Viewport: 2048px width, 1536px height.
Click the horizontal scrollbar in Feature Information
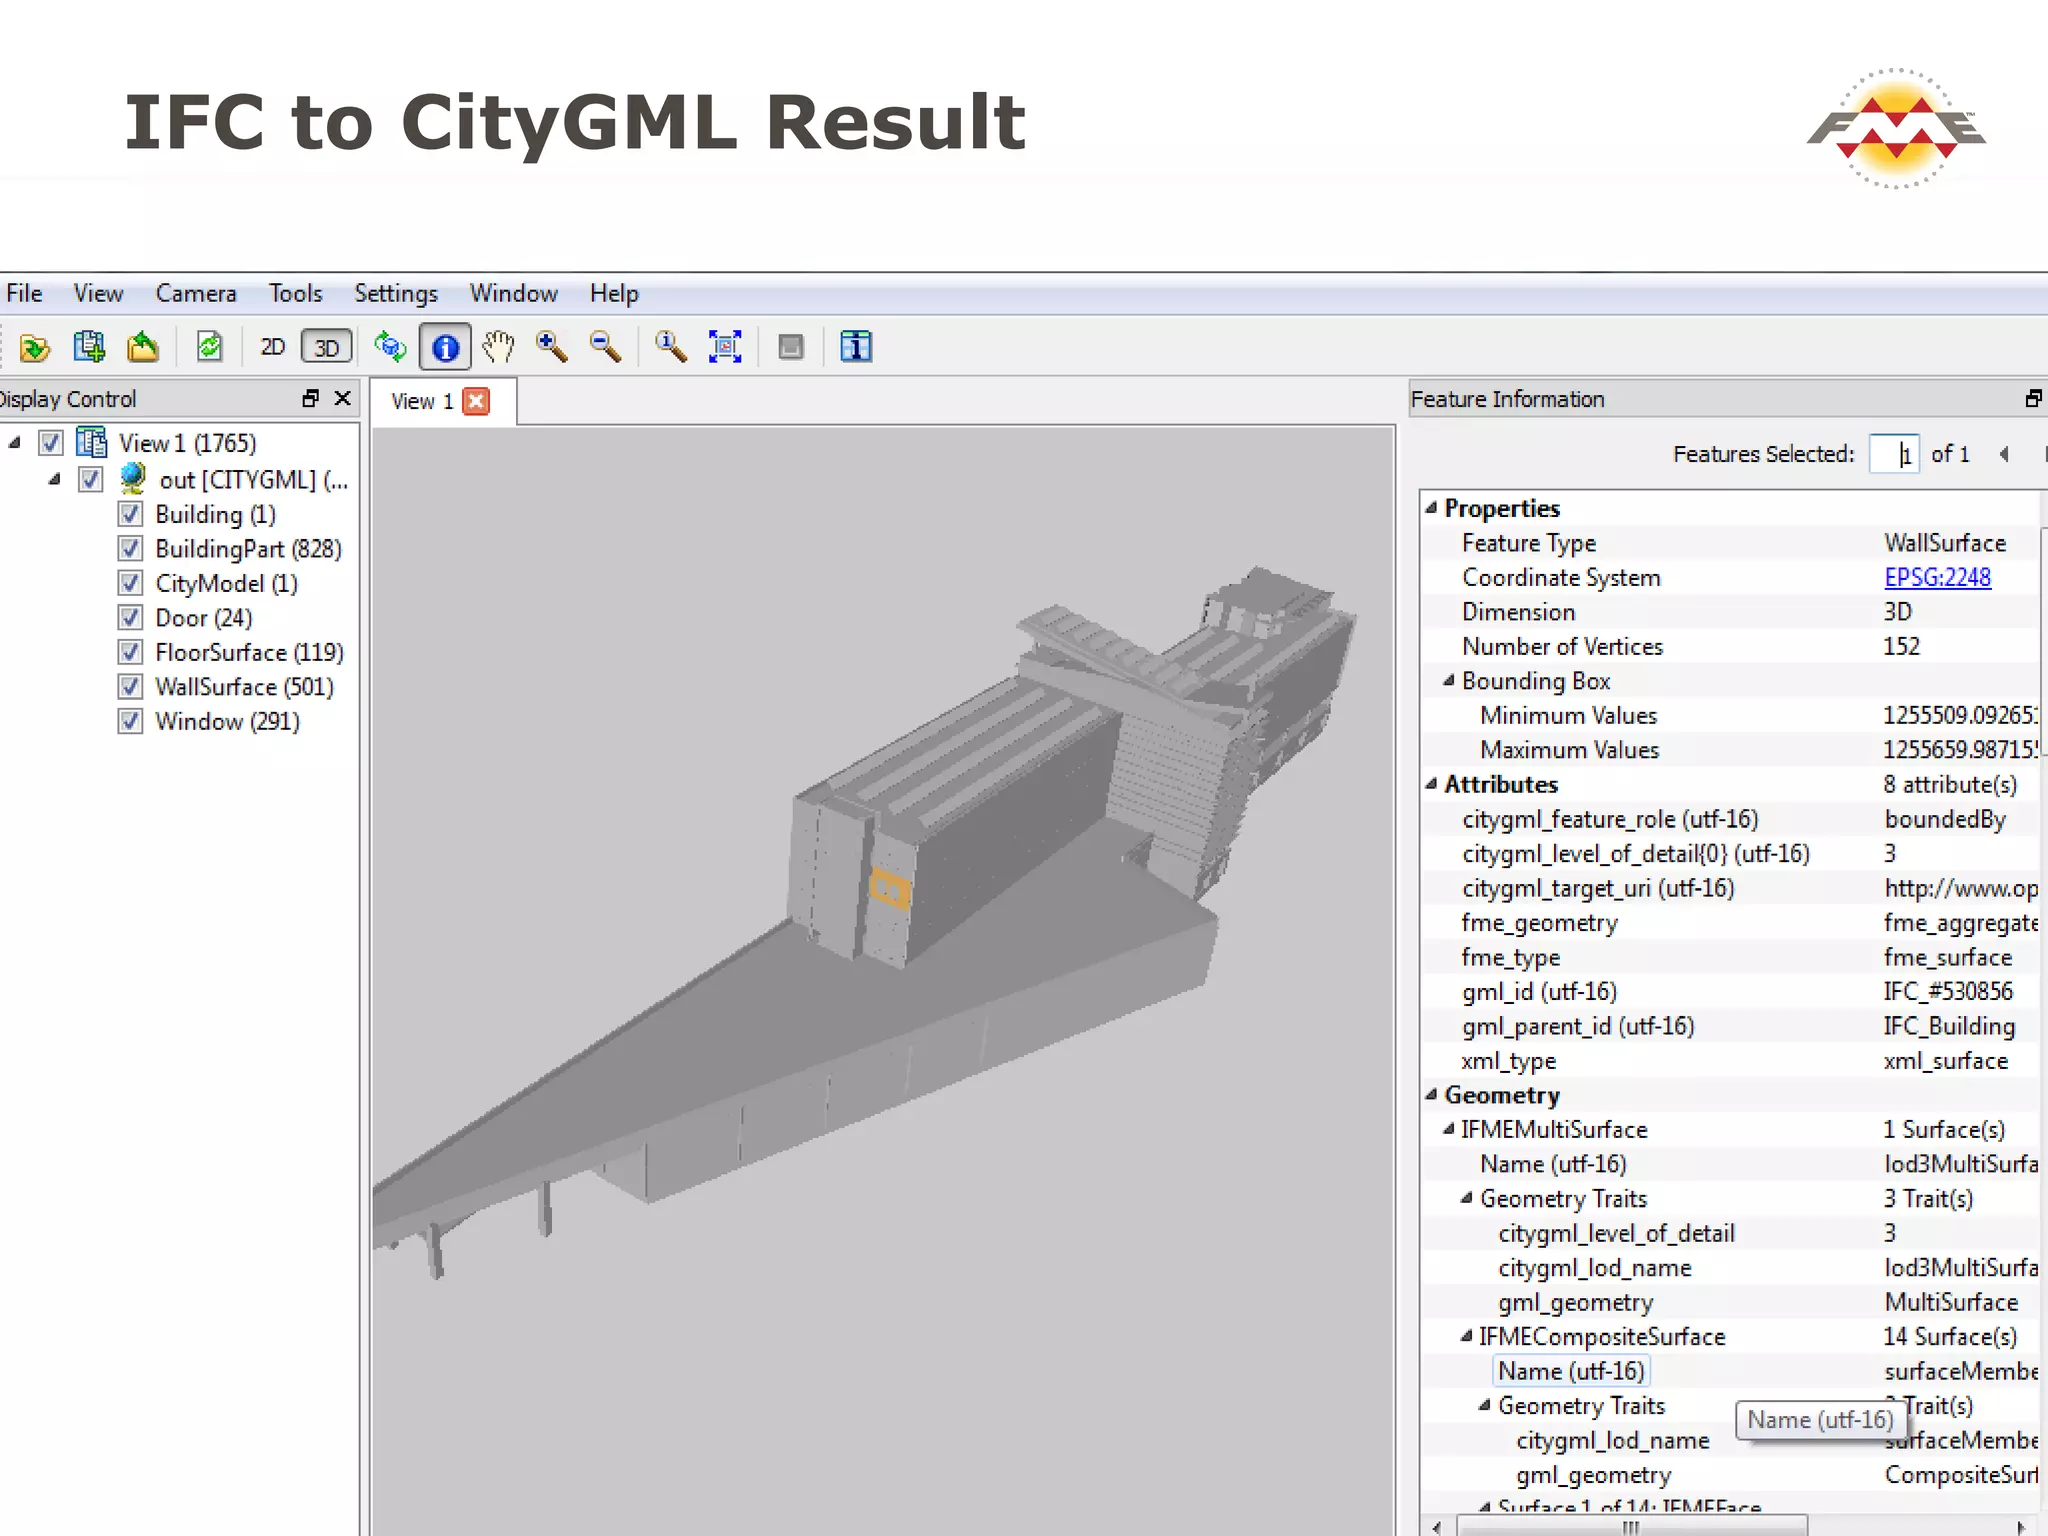point(1631,1526)
